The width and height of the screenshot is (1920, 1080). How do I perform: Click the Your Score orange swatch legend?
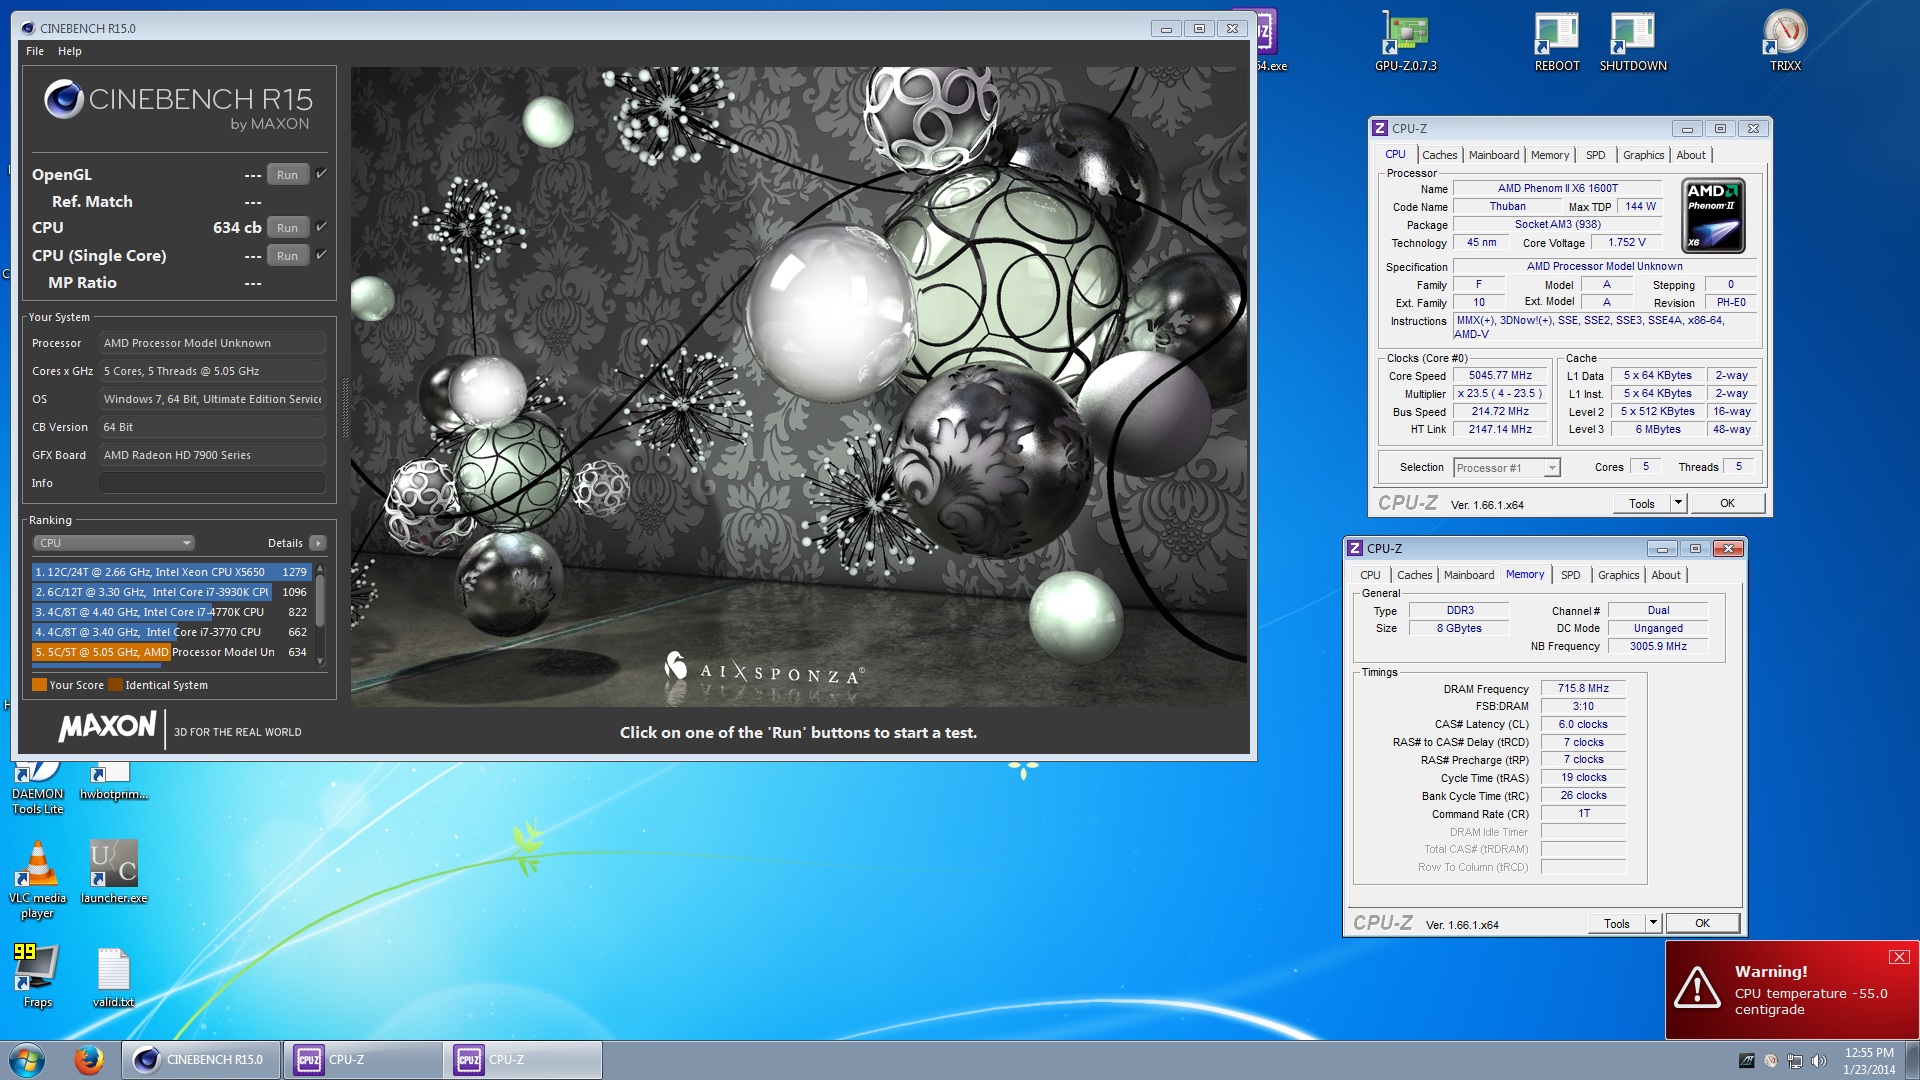[39, 685]
